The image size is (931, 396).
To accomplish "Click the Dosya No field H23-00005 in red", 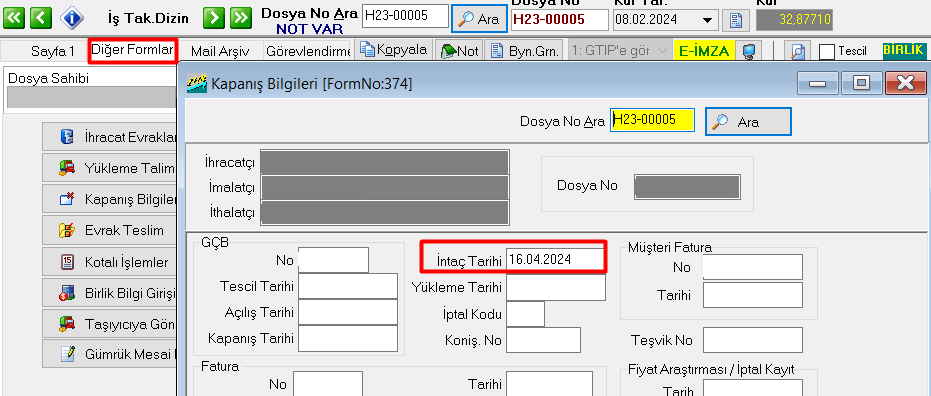I will pyautogui.click(x=559, y=20).
